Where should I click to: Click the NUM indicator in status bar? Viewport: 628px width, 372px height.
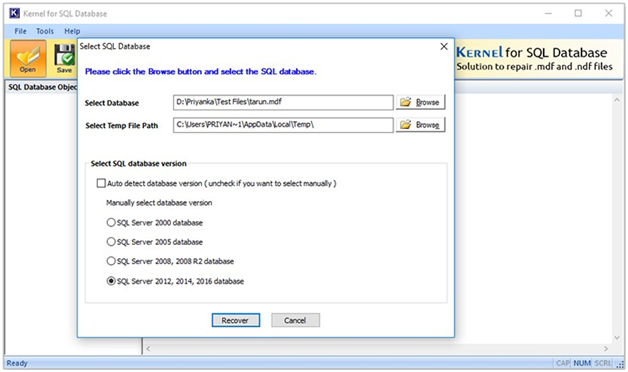pos(582,363)
